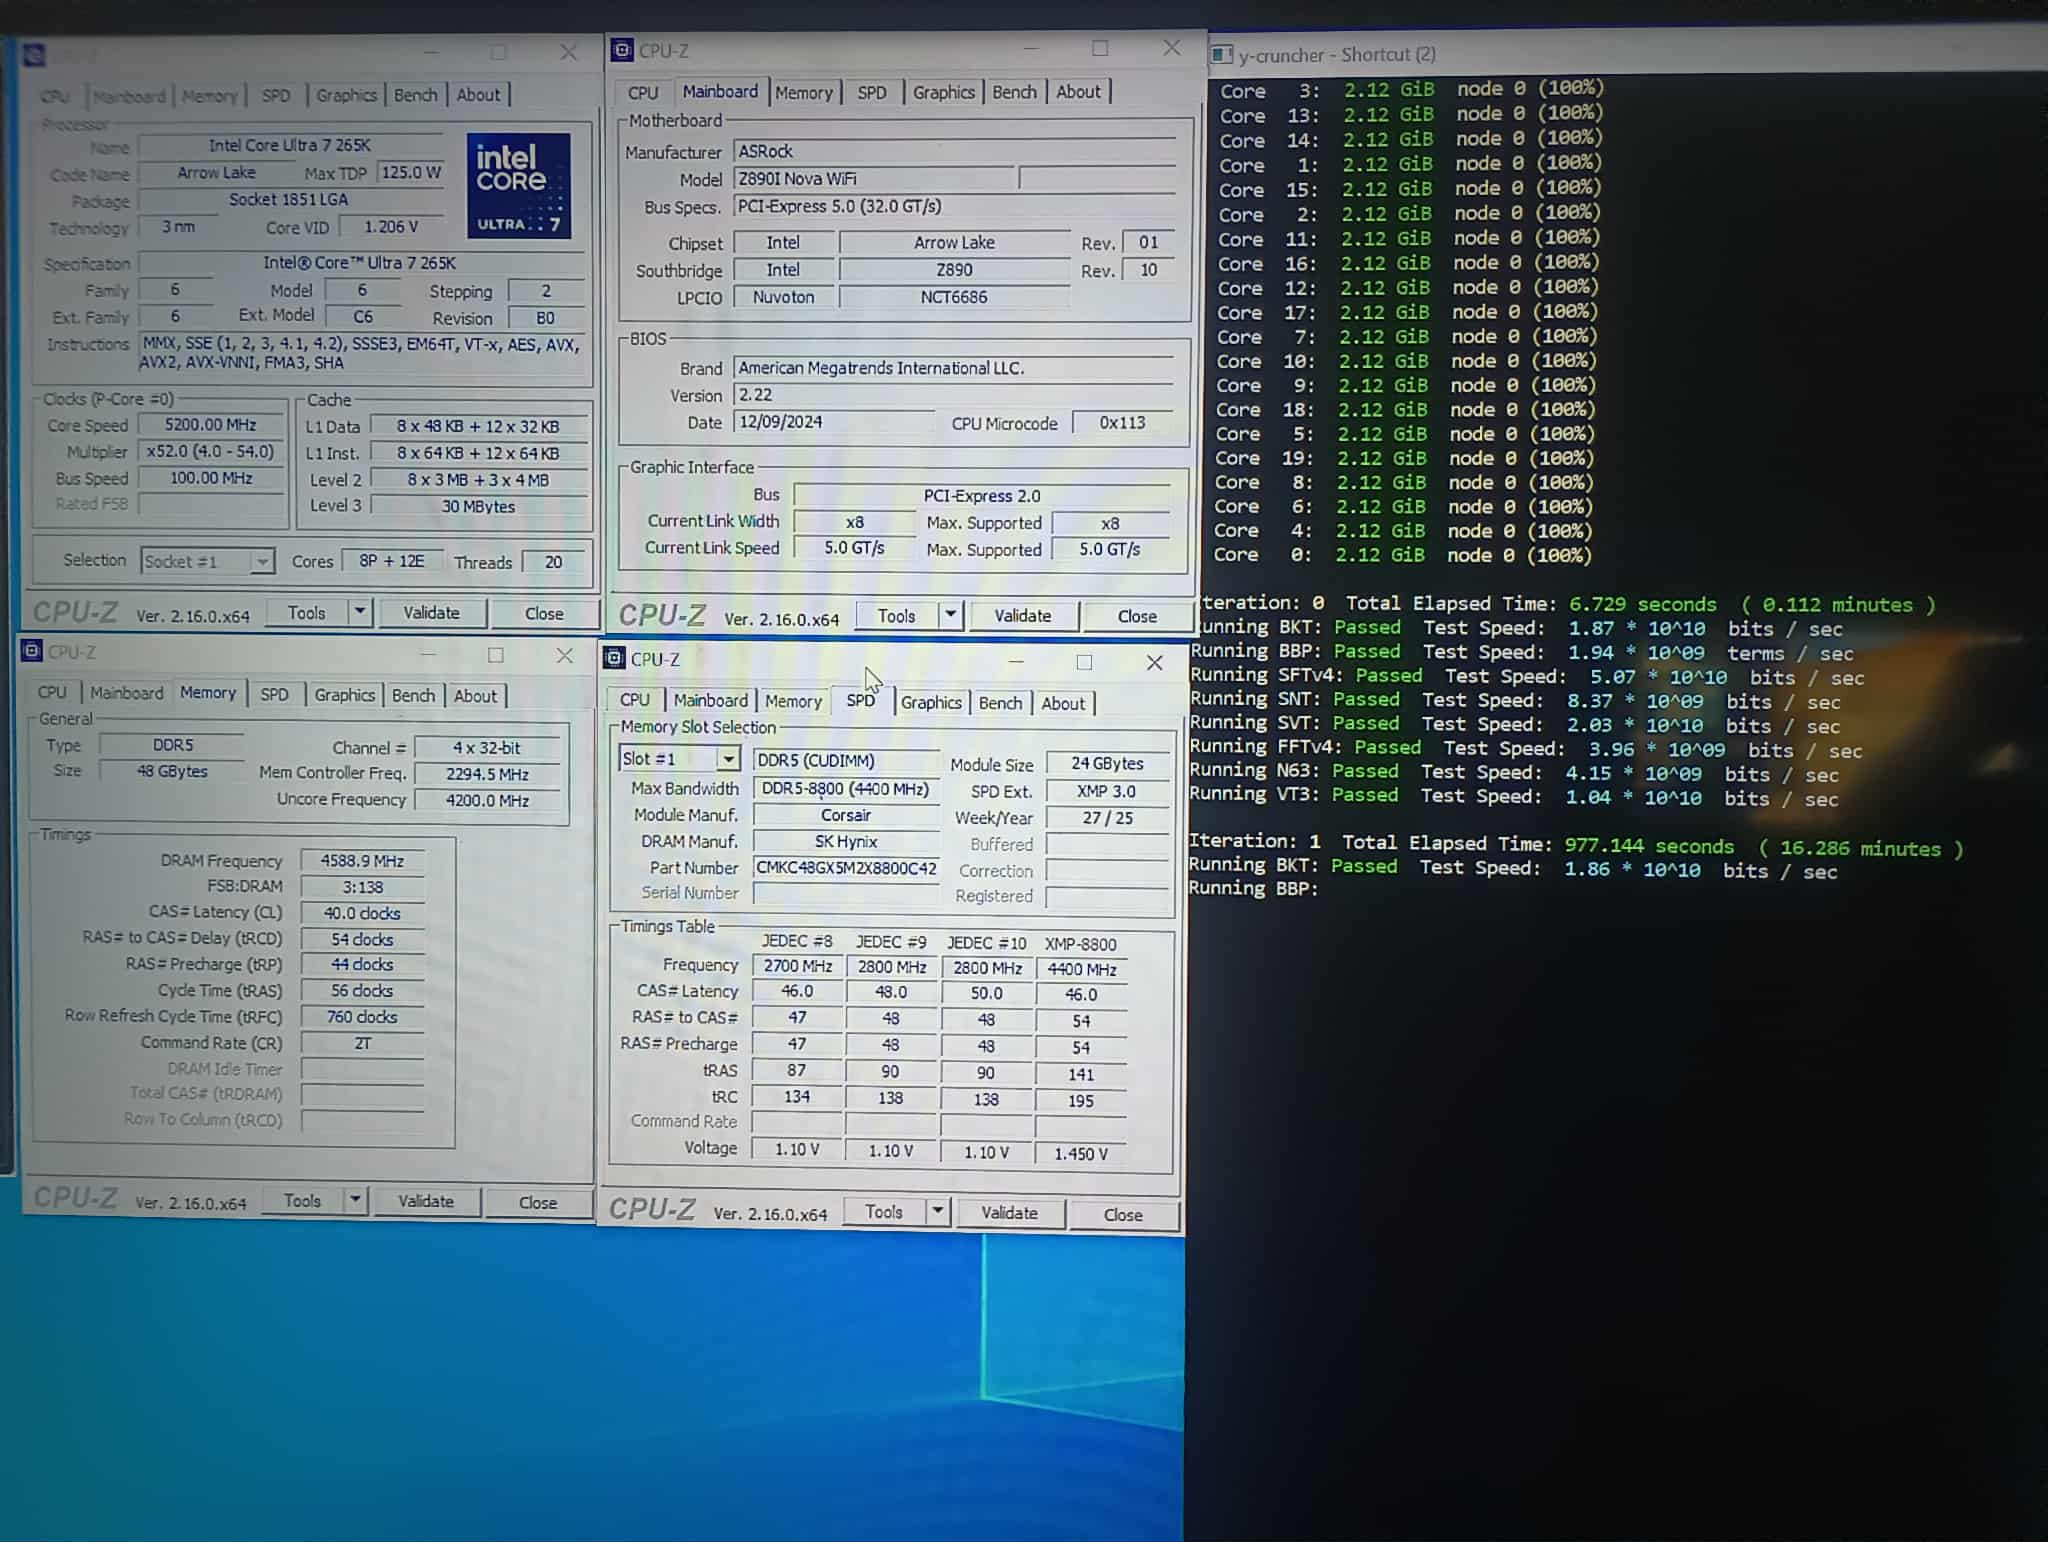The image size is (2048, 1542).
Task: Click CPU-Z app icon in Memory window title
Action: [x=32, y=652]
